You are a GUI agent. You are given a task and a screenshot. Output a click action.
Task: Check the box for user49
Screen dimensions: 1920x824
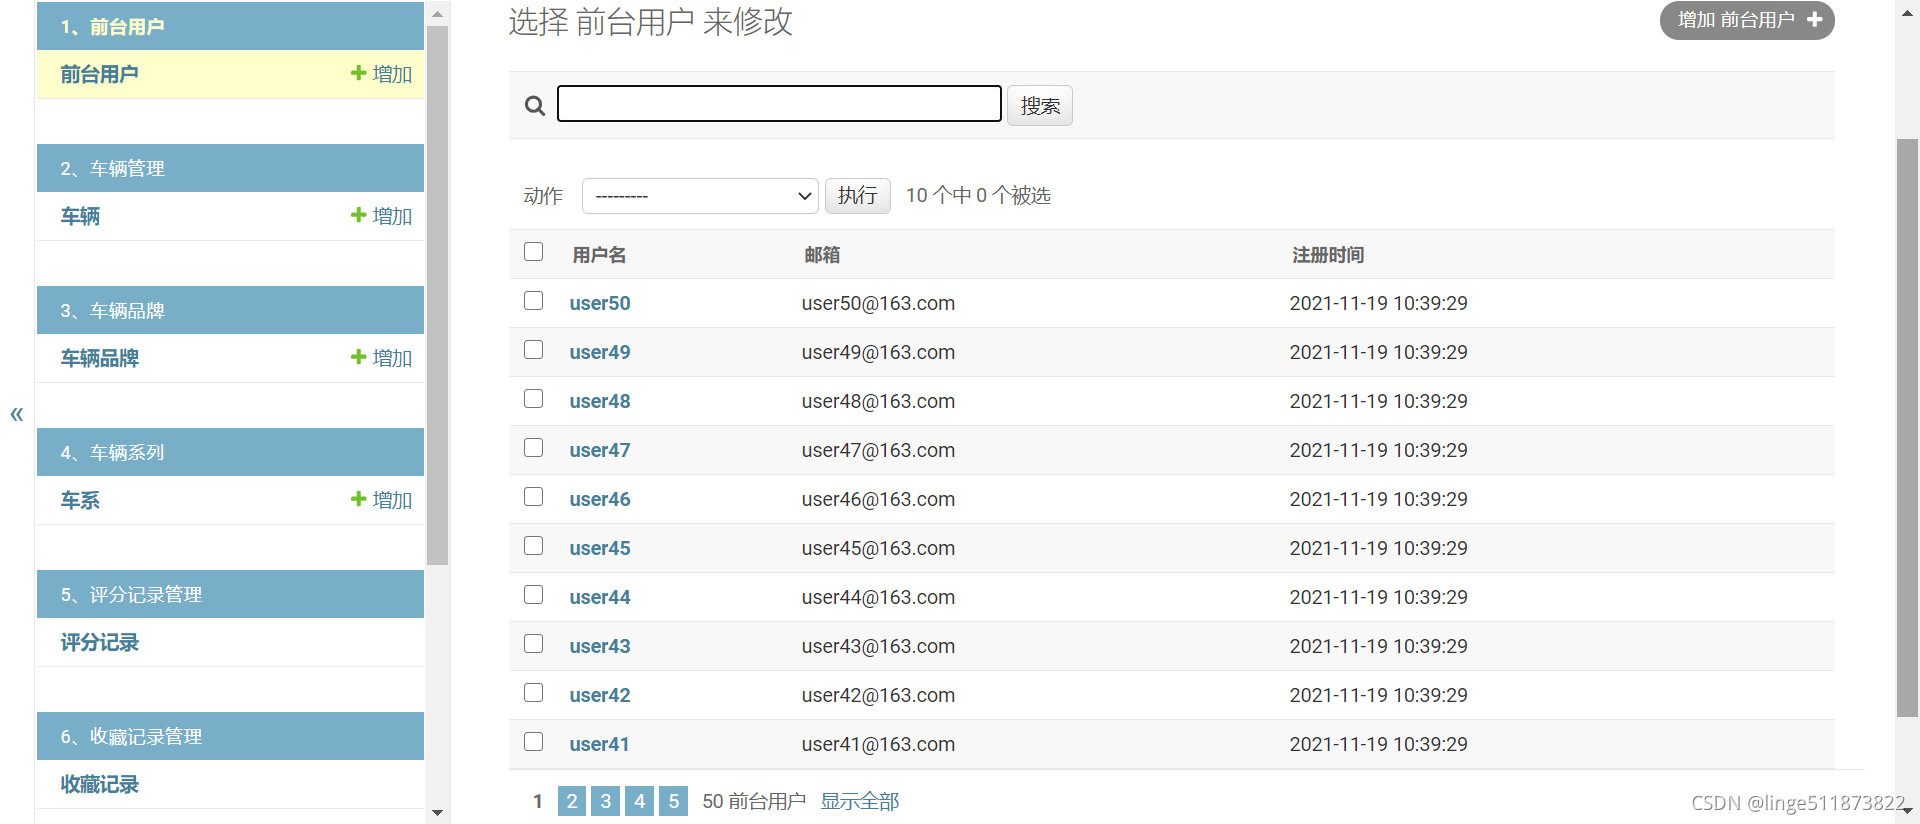pos(534,350)
